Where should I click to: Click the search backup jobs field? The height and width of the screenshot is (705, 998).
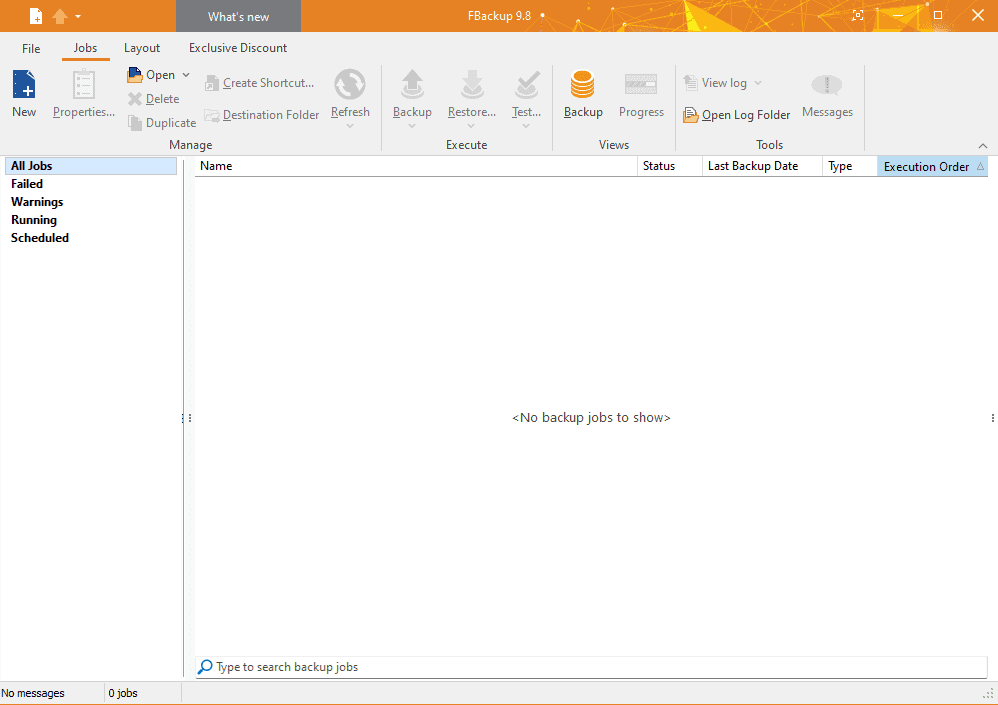592,667
